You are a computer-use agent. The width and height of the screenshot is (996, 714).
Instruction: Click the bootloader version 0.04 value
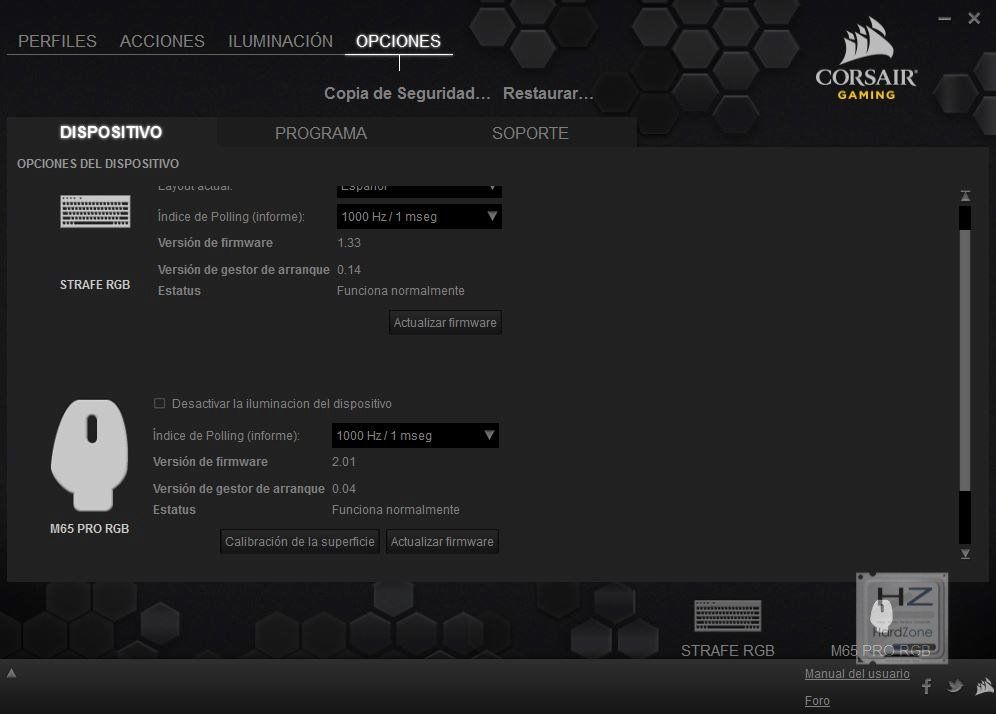pos(344,489)
